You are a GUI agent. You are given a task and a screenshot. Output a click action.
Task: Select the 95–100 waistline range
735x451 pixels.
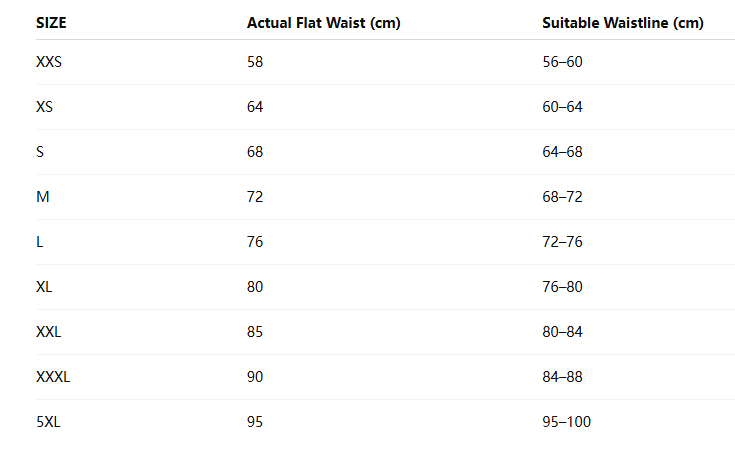click(x=566, y=422)
